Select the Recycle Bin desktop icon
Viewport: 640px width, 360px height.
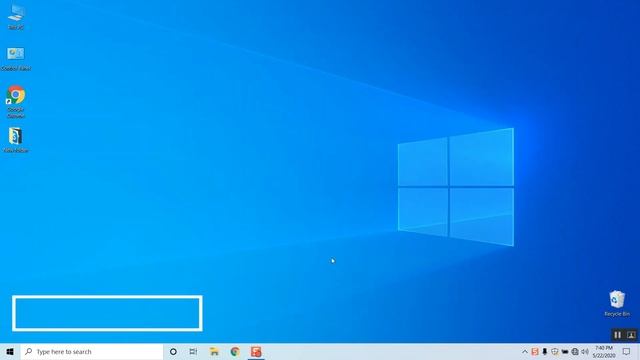617,303
